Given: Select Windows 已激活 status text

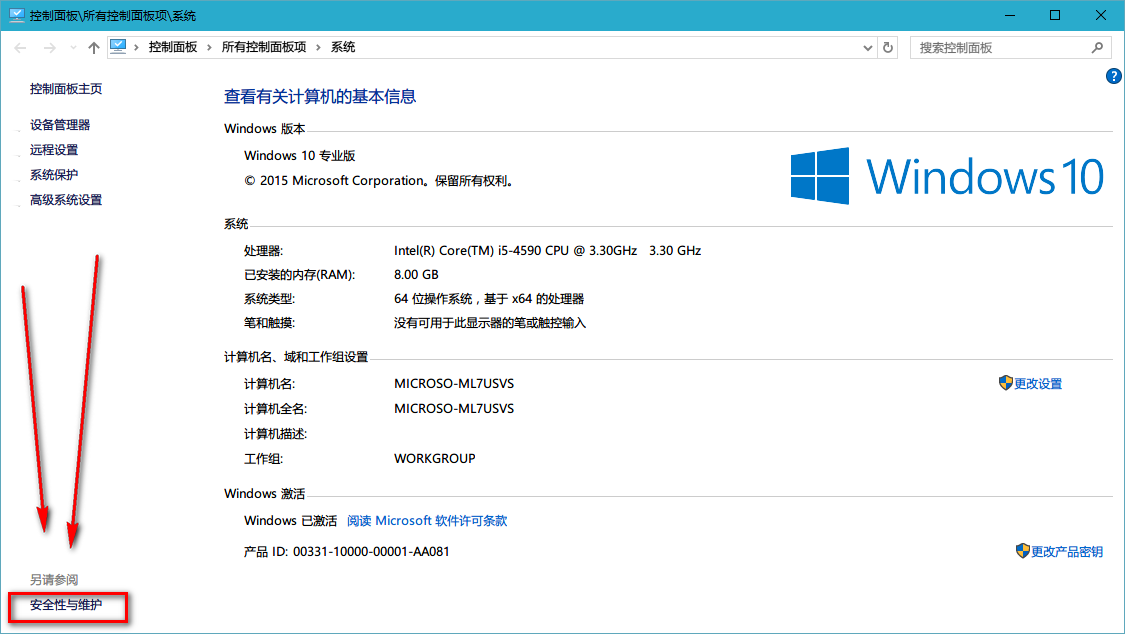Looking at the screenshot, I should (291, 521).
